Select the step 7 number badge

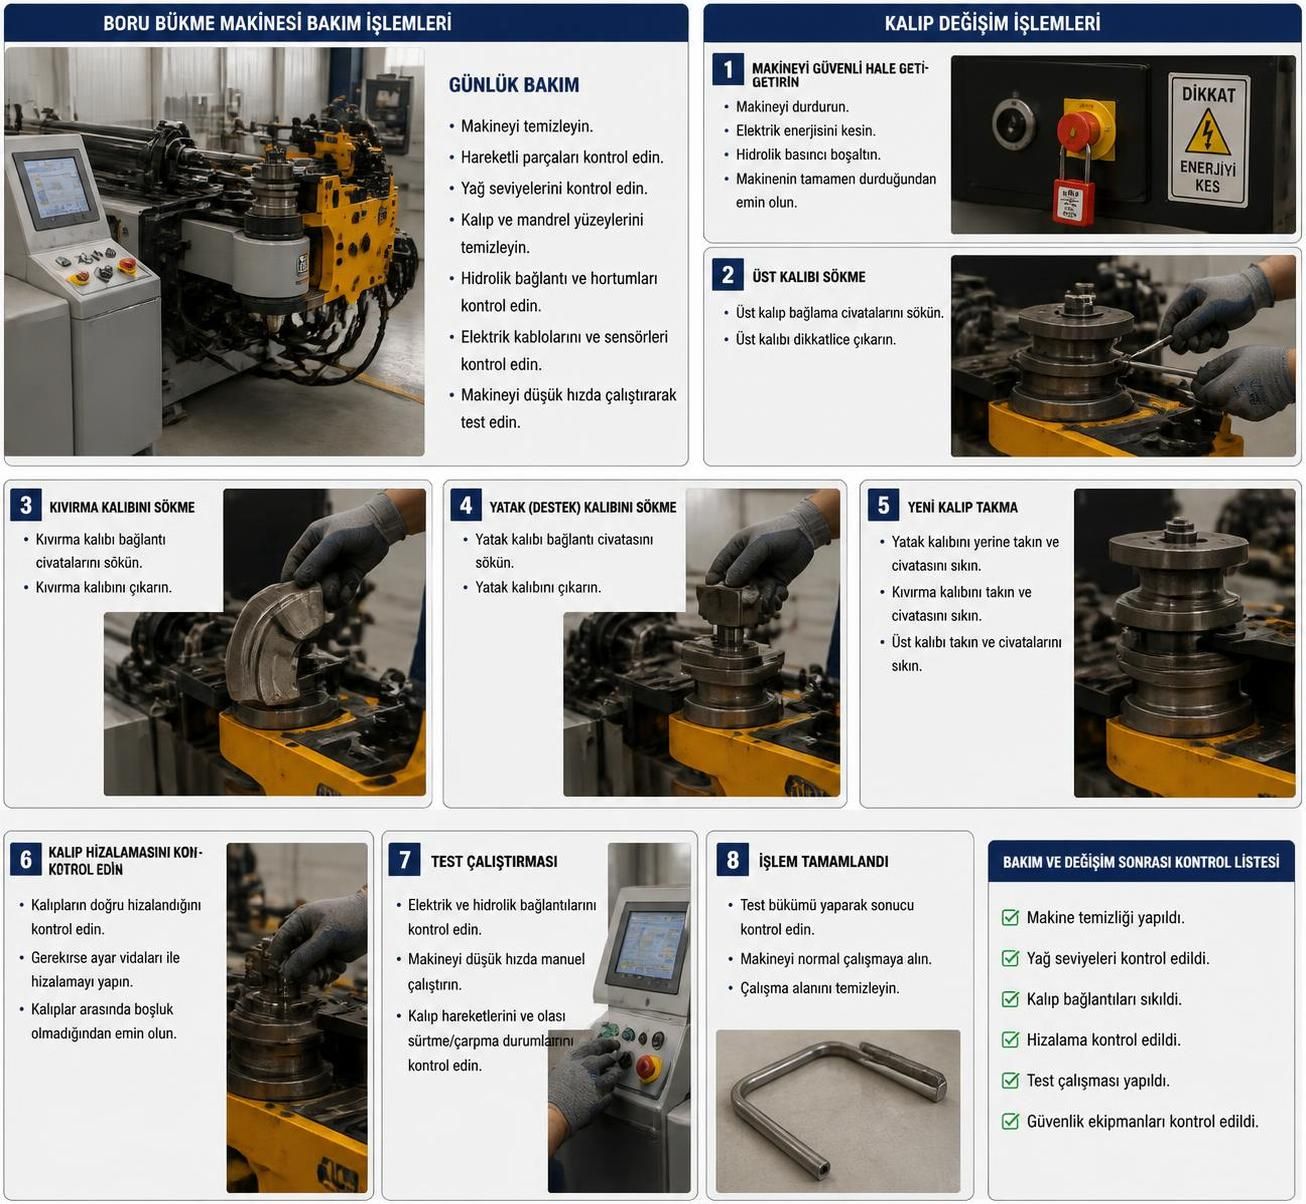click(x=405, y=859)
